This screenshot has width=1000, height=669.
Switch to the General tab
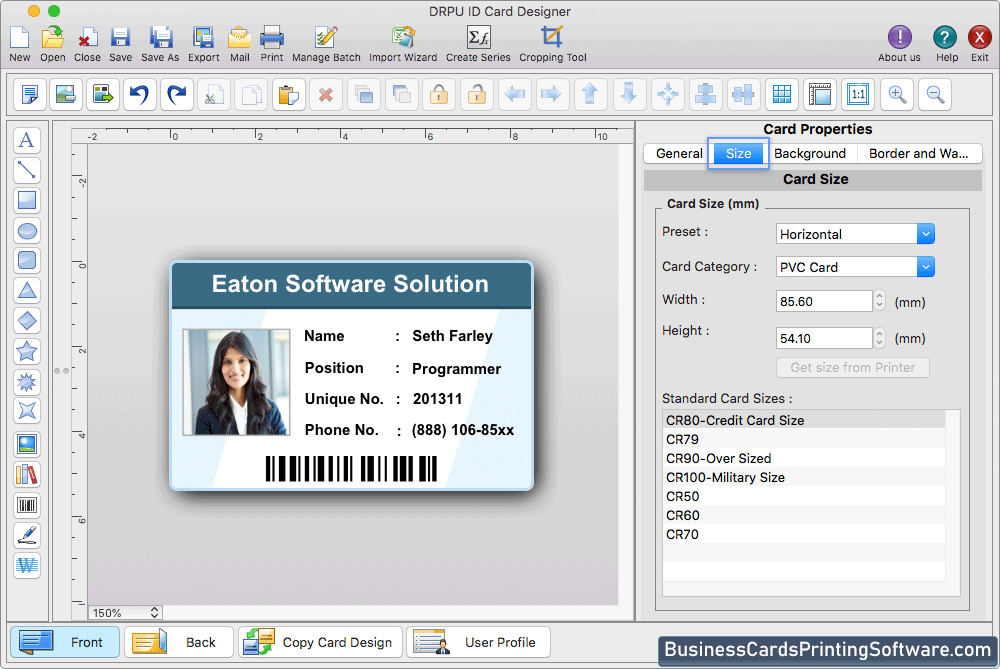click(x=679, y=154)
